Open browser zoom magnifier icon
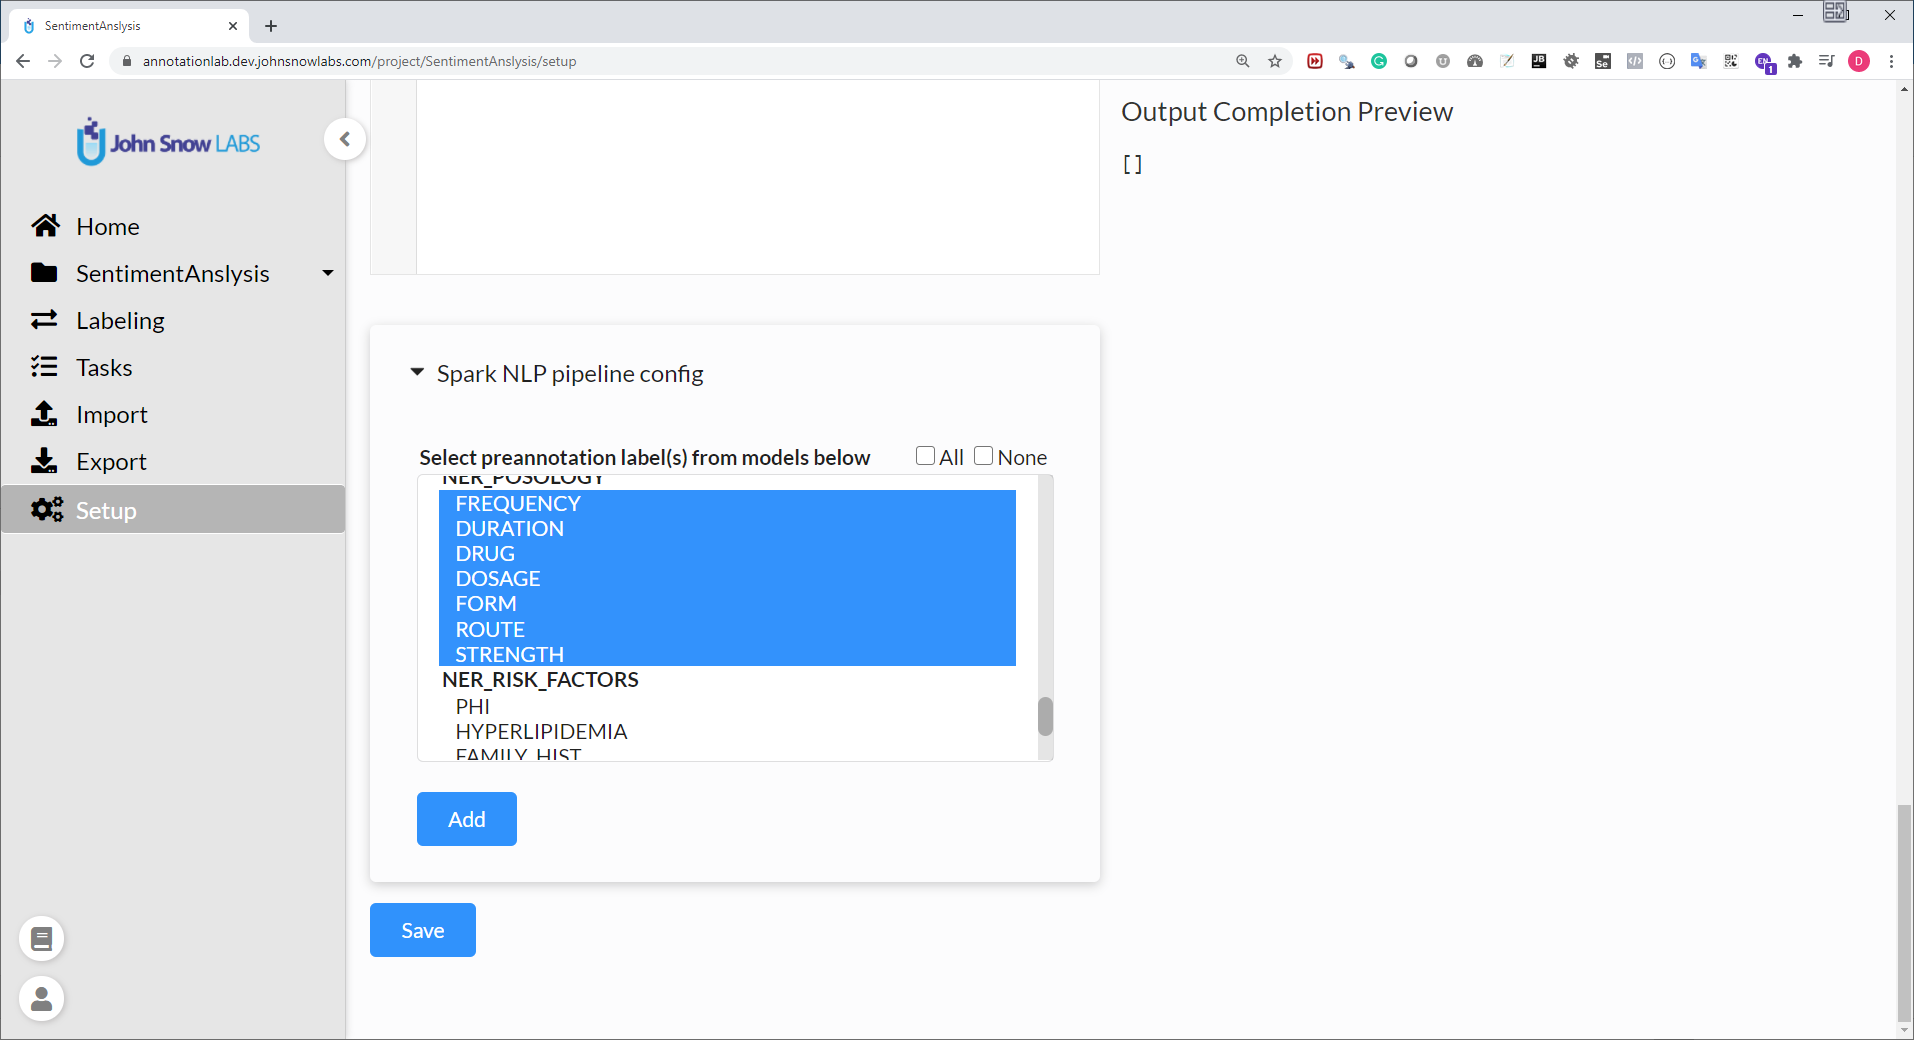The height and width of the screenshot is (1040, 1914). click(1243, 61)
